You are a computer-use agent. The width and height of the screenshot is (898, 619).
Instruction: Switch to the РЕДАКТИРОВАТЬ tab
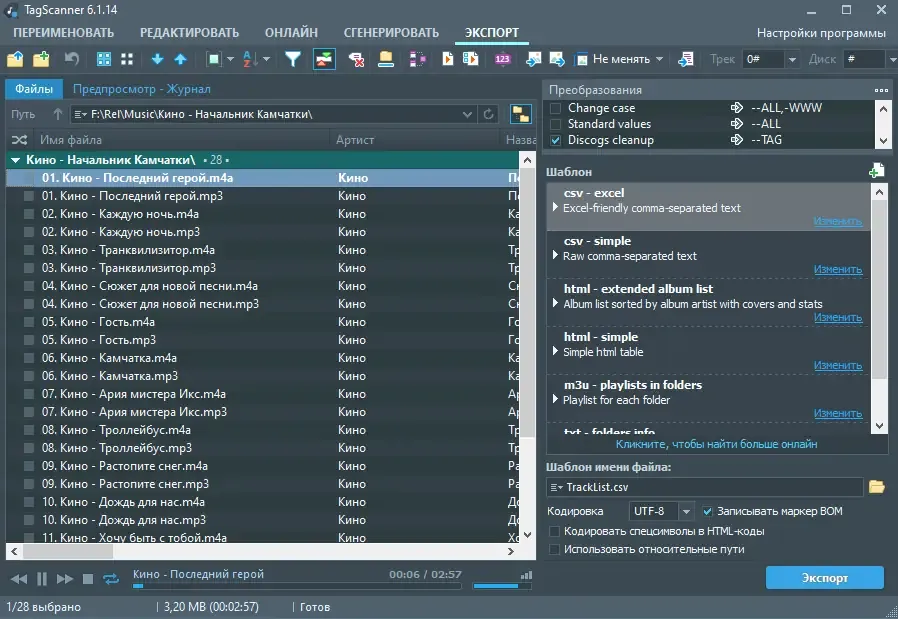[190, 33]
